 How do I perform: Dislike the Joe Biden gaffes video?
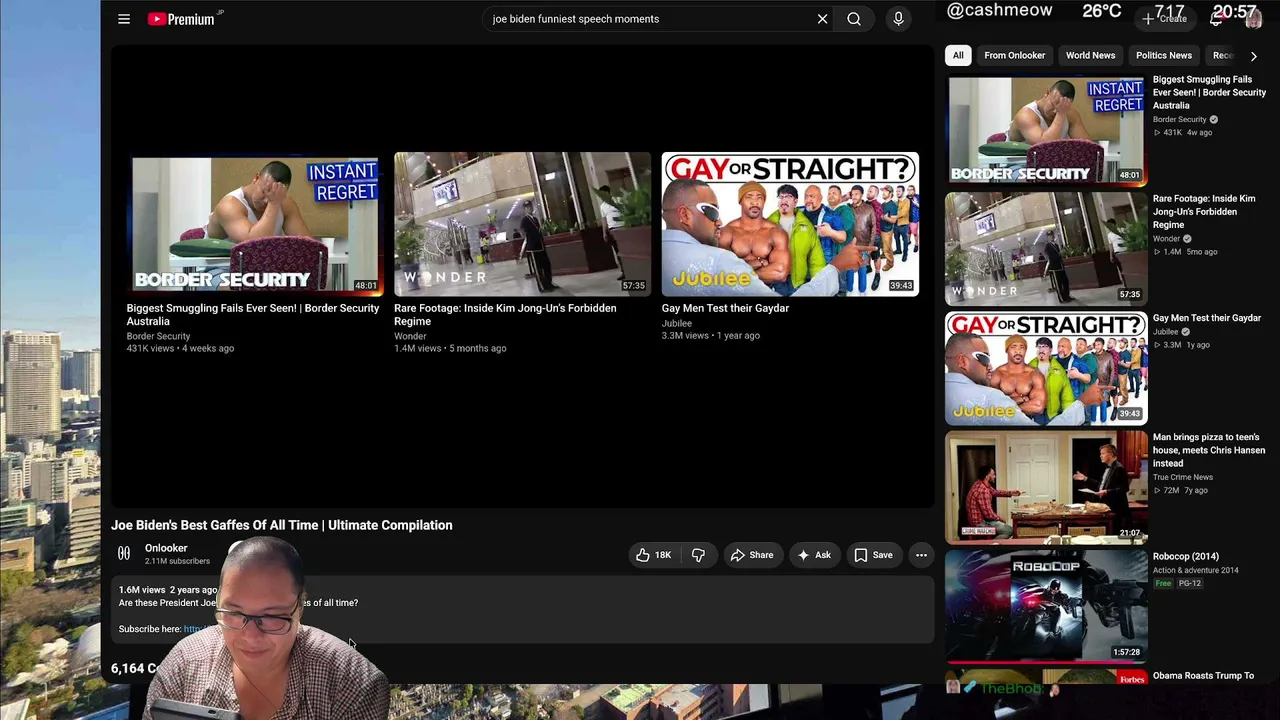coord(698,555)
